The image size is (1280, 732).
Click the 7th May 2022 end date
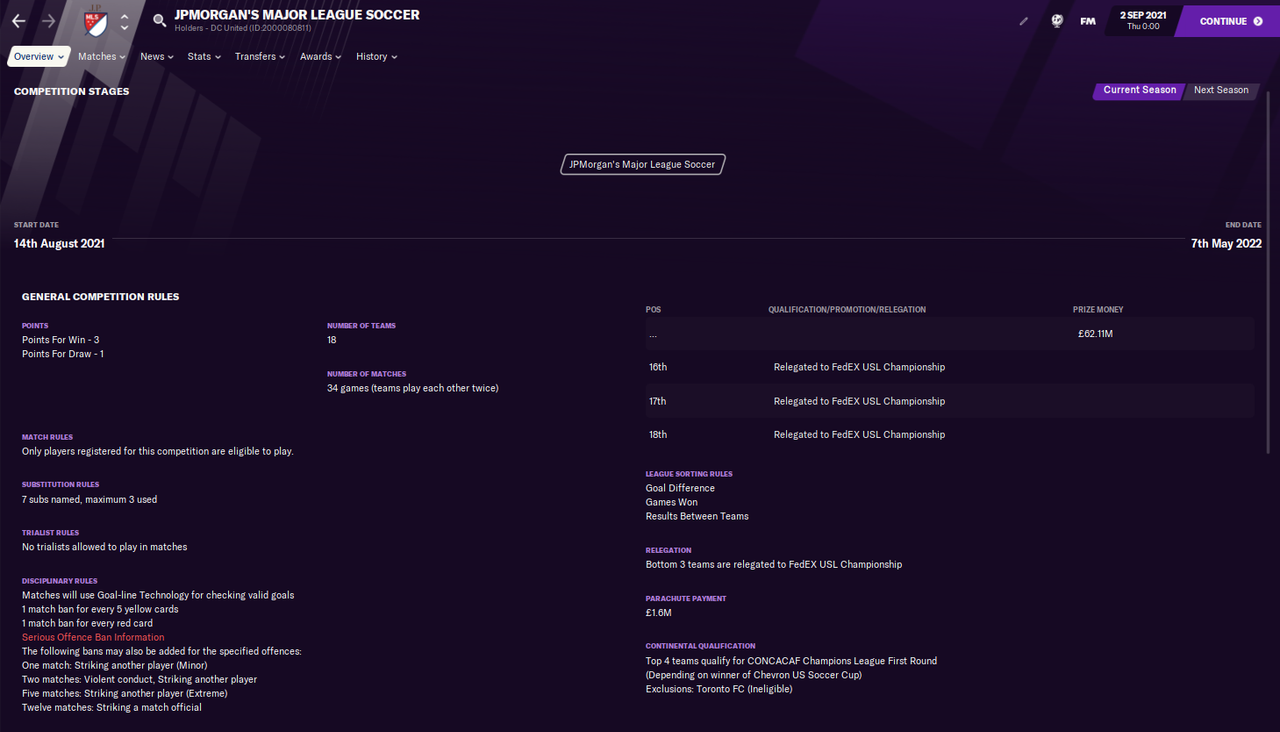[1226, 243]
